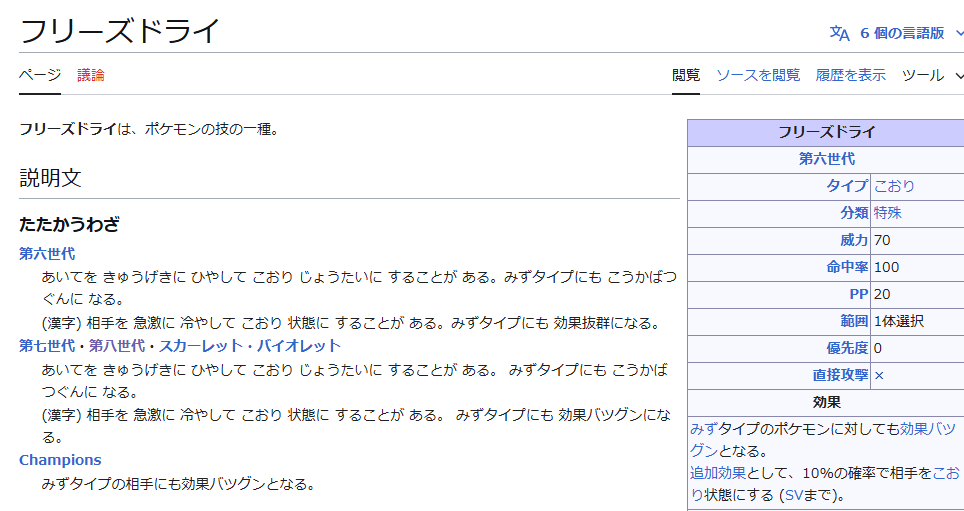
Task: Follow the 第八世代 link
Action: coord(117,346)
